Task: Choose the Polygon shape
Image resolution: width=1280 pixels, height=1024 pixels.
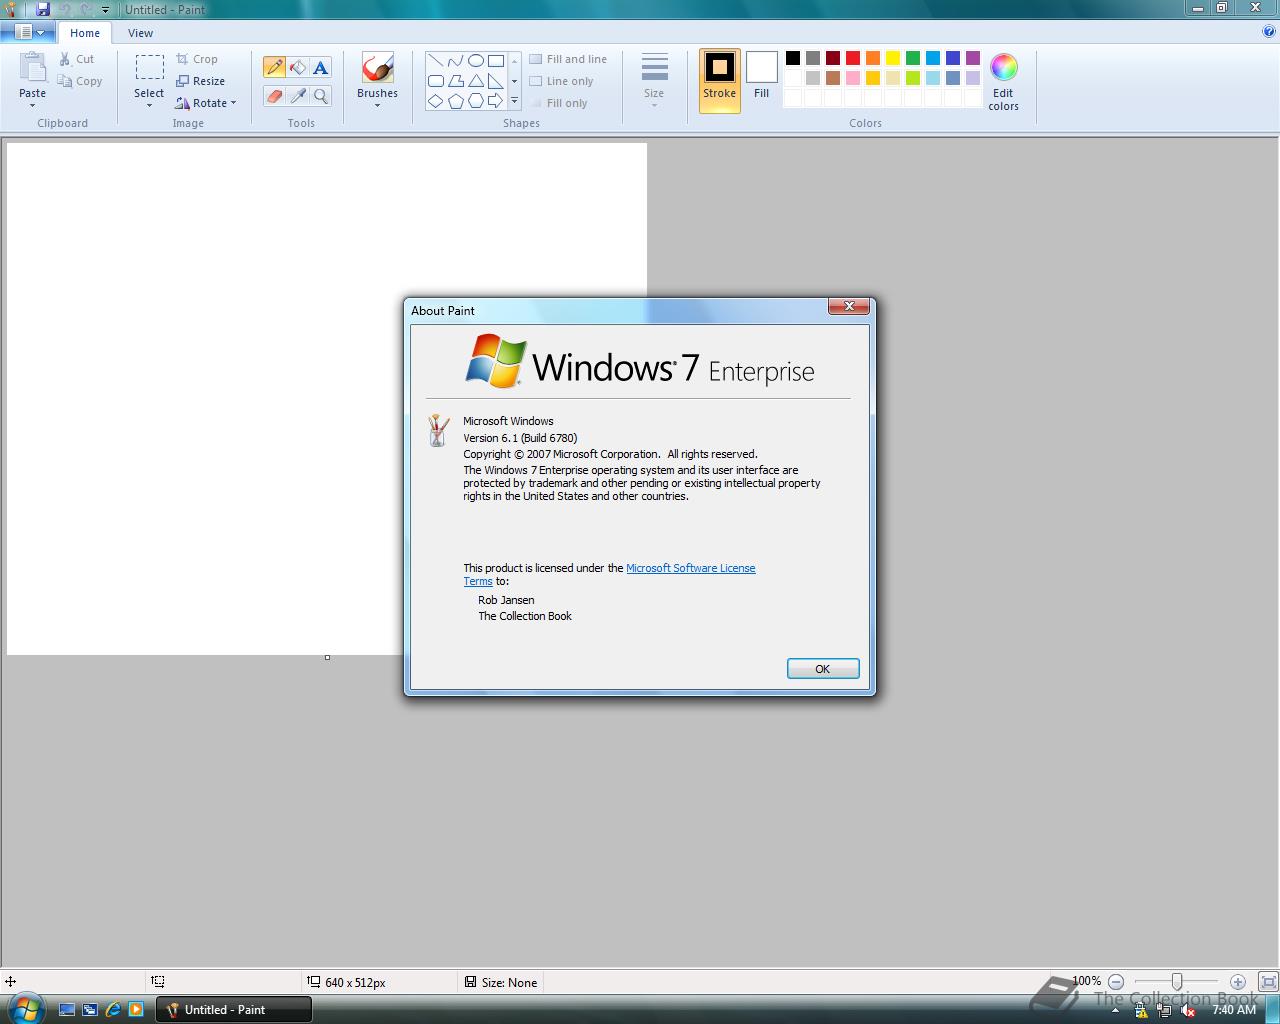Action: [x=456, y=81]
